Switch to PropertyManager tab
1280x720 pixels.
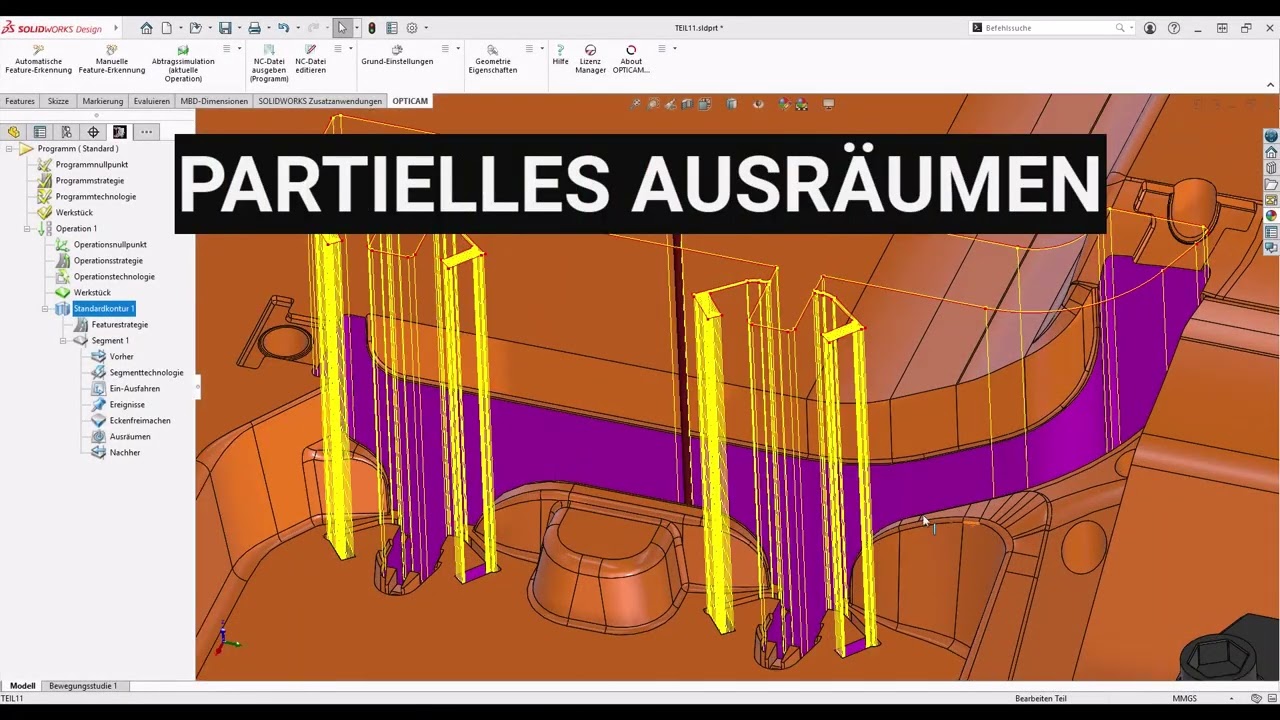pos(40,132)
